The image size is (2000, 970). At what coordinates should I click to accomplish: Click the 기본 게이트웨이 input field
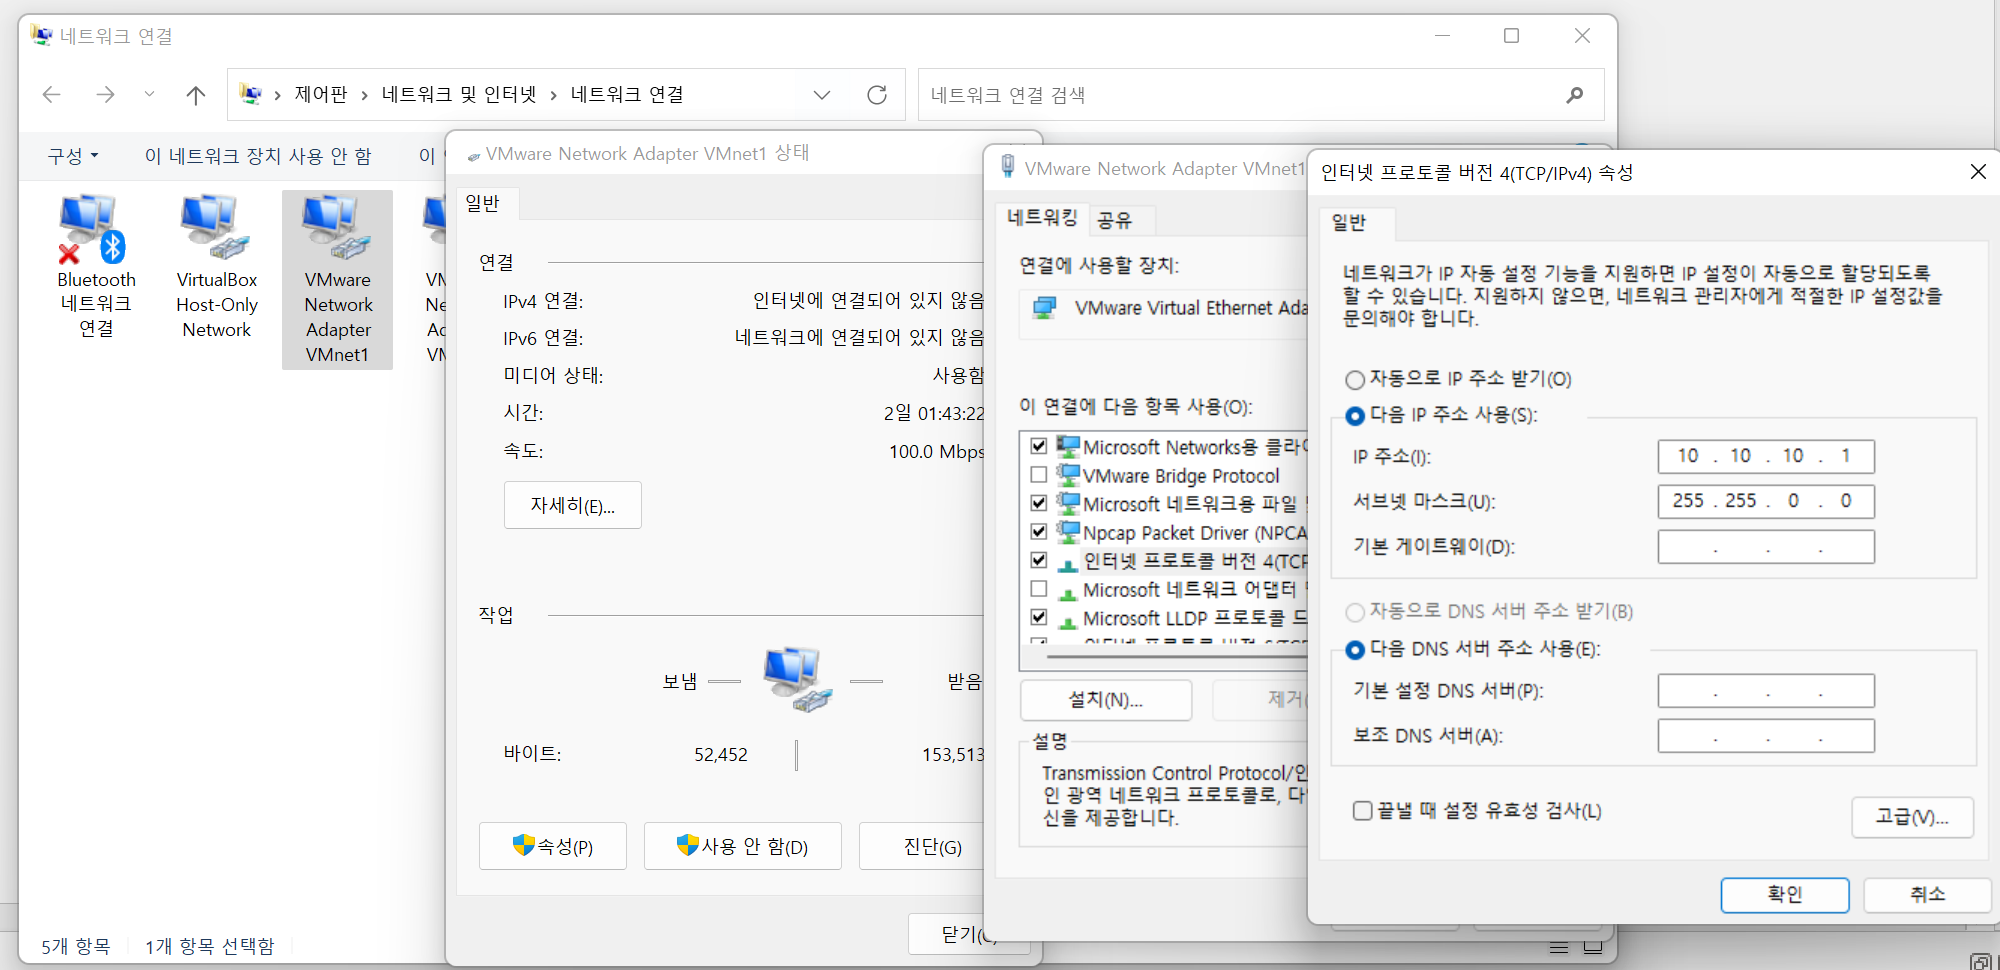pyautogui.click(x=1766, y=547)
